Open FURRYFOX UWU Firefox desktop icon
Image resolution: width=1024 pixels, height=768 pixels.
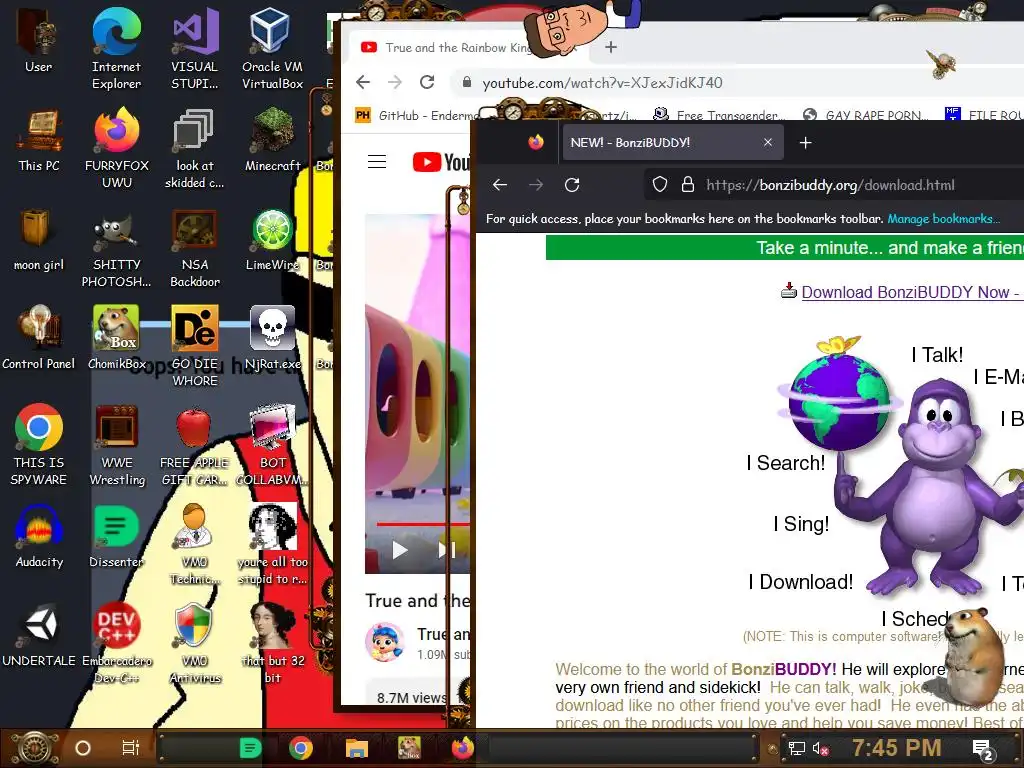pyautogui.click(x=116, y=149)
